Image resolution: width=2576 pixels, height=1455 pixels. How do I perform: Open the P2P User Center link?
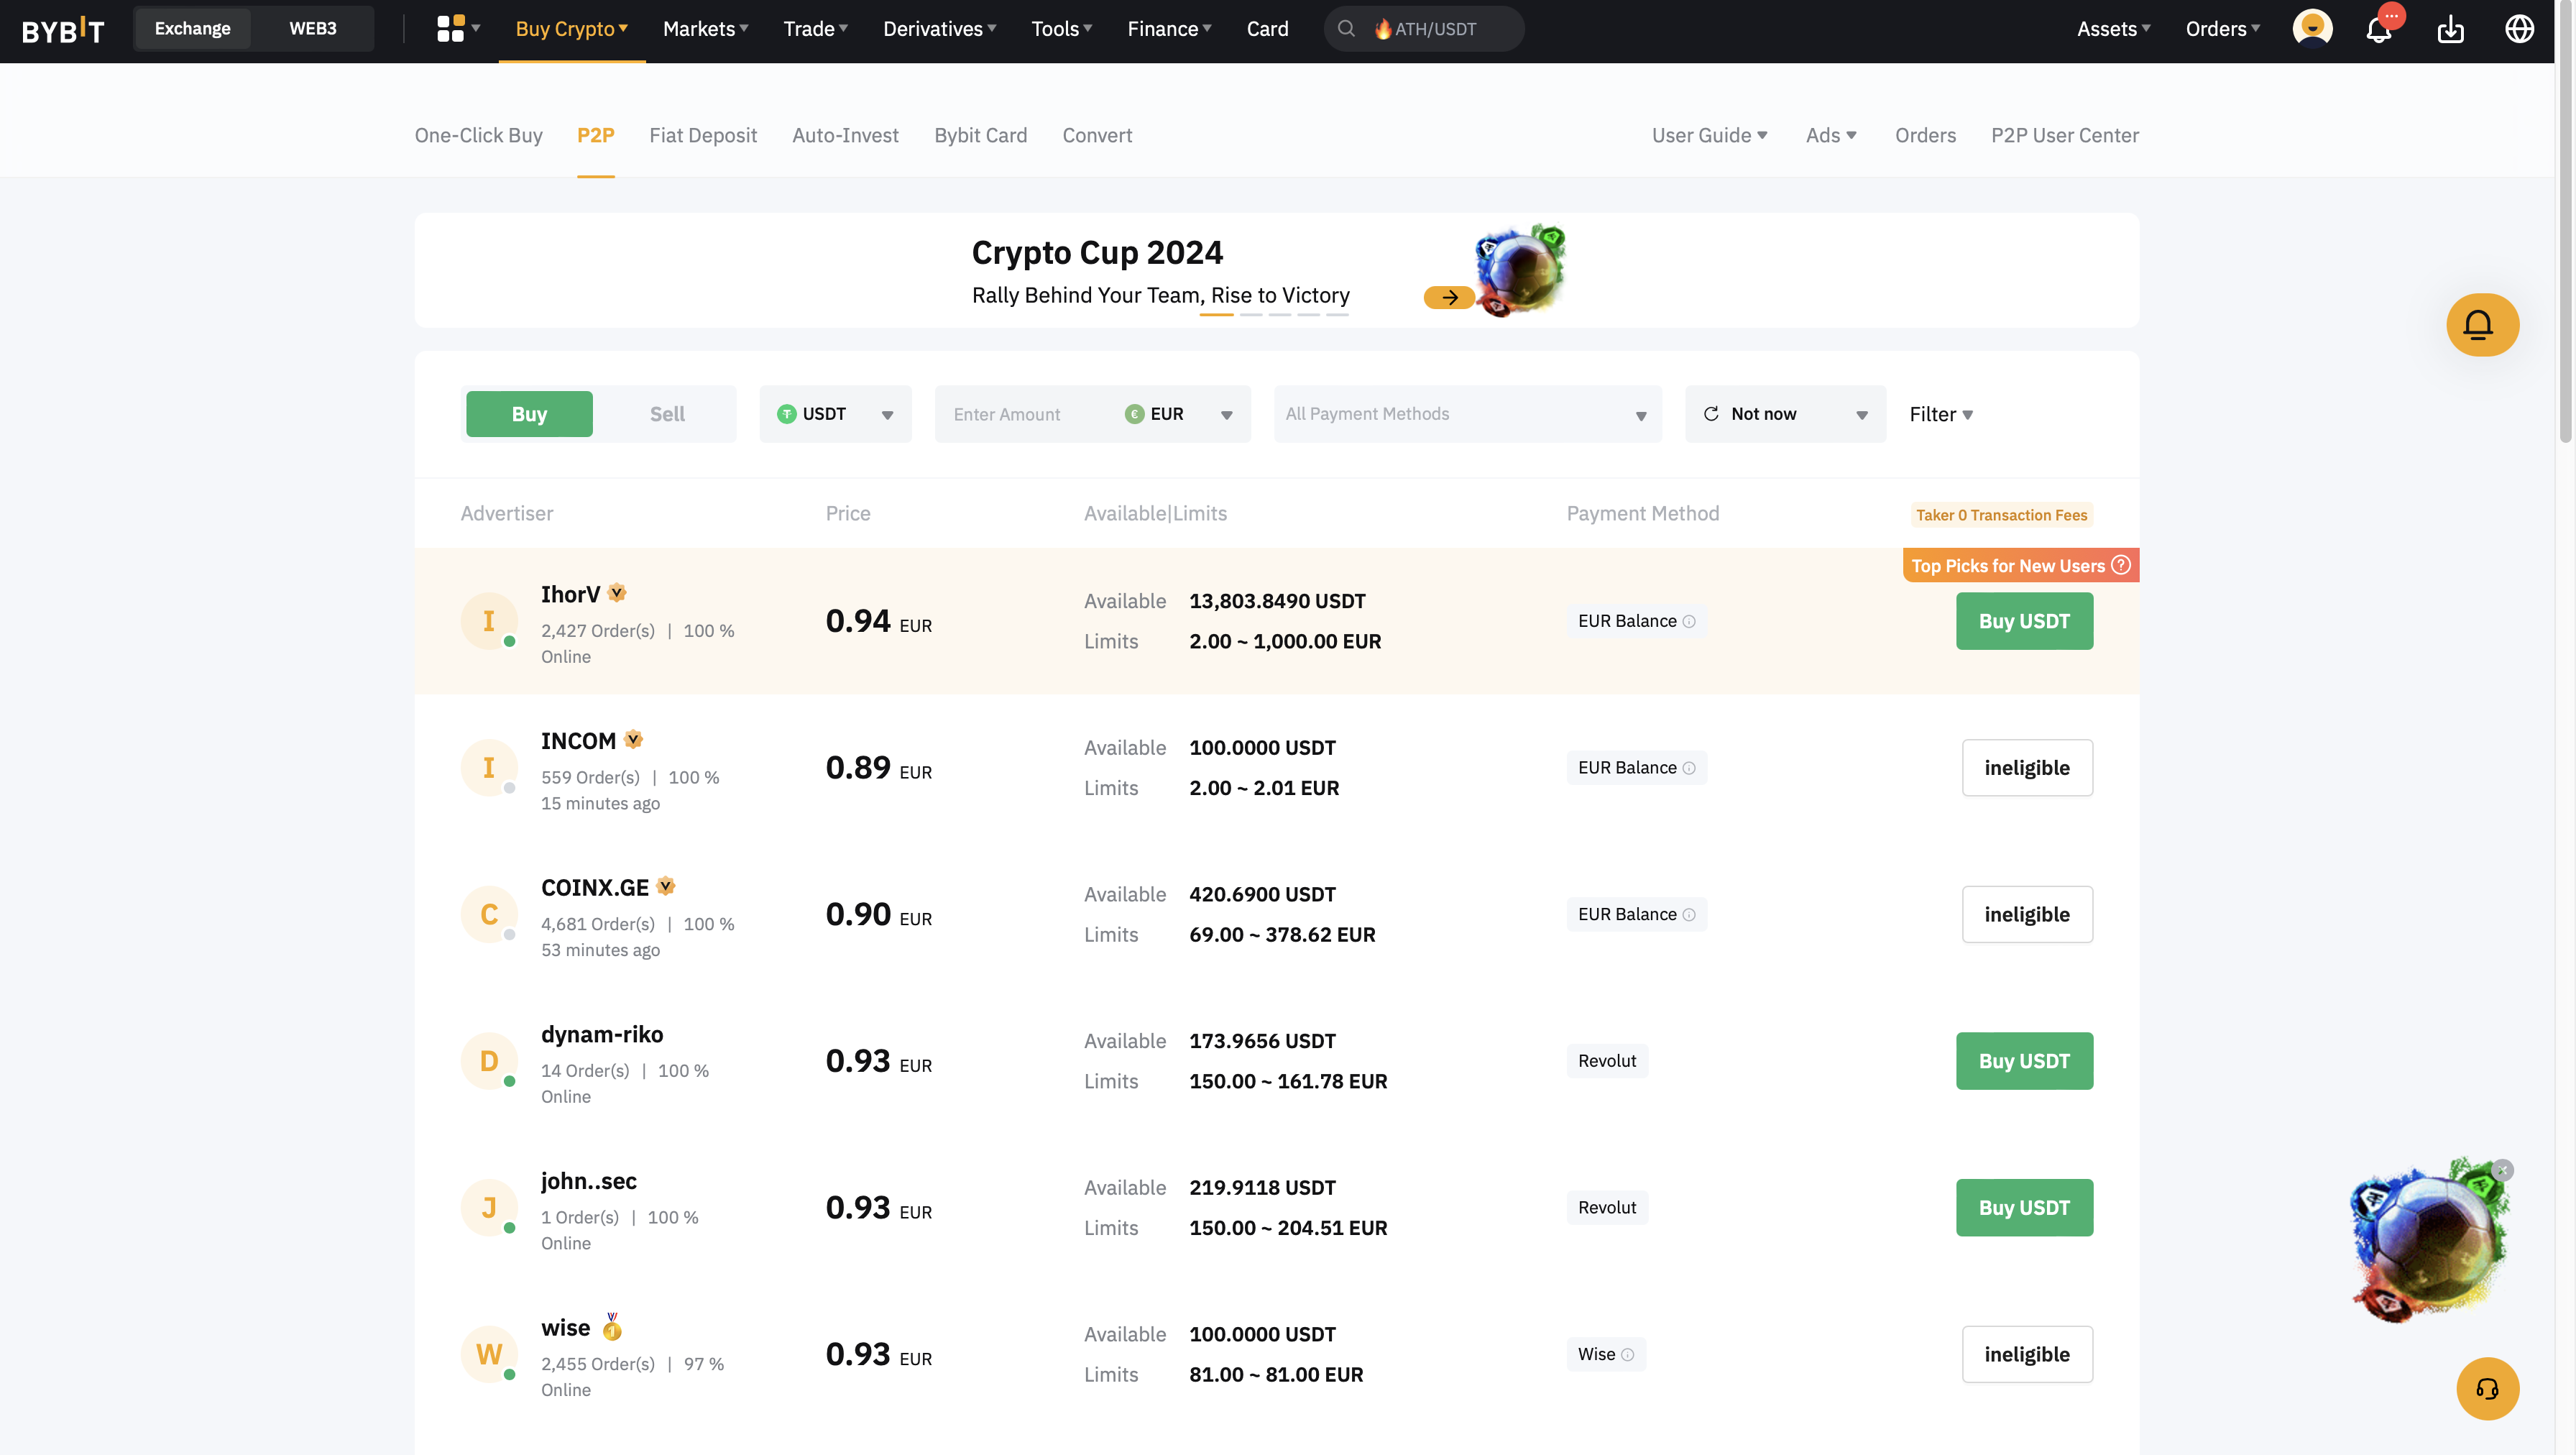coord(2064,135)
